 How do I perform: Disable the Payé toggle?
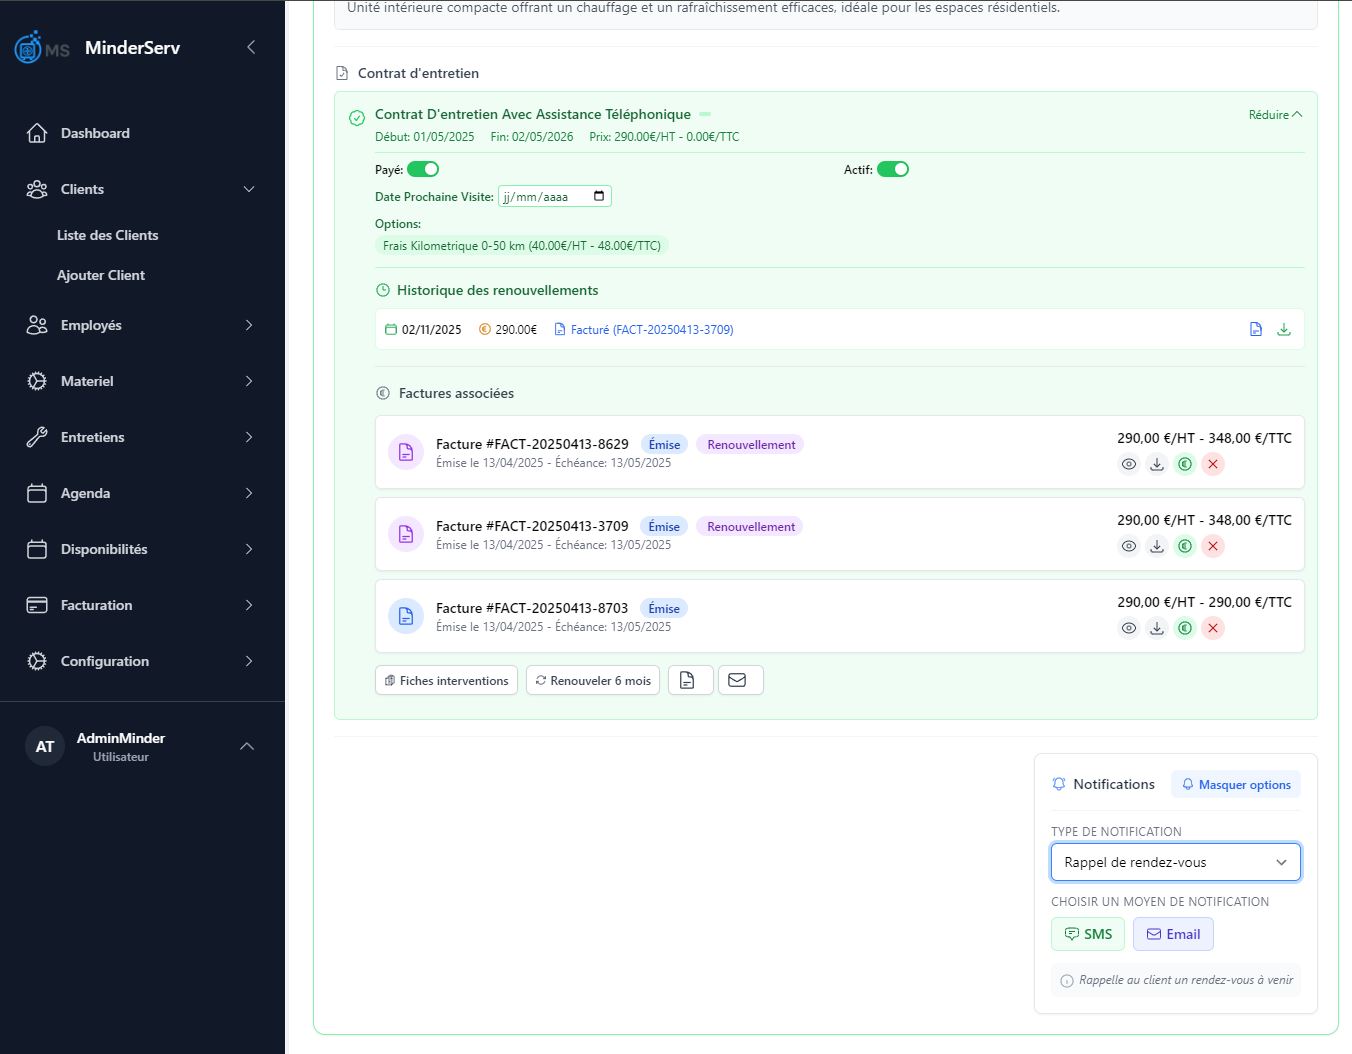click(422, 169)
